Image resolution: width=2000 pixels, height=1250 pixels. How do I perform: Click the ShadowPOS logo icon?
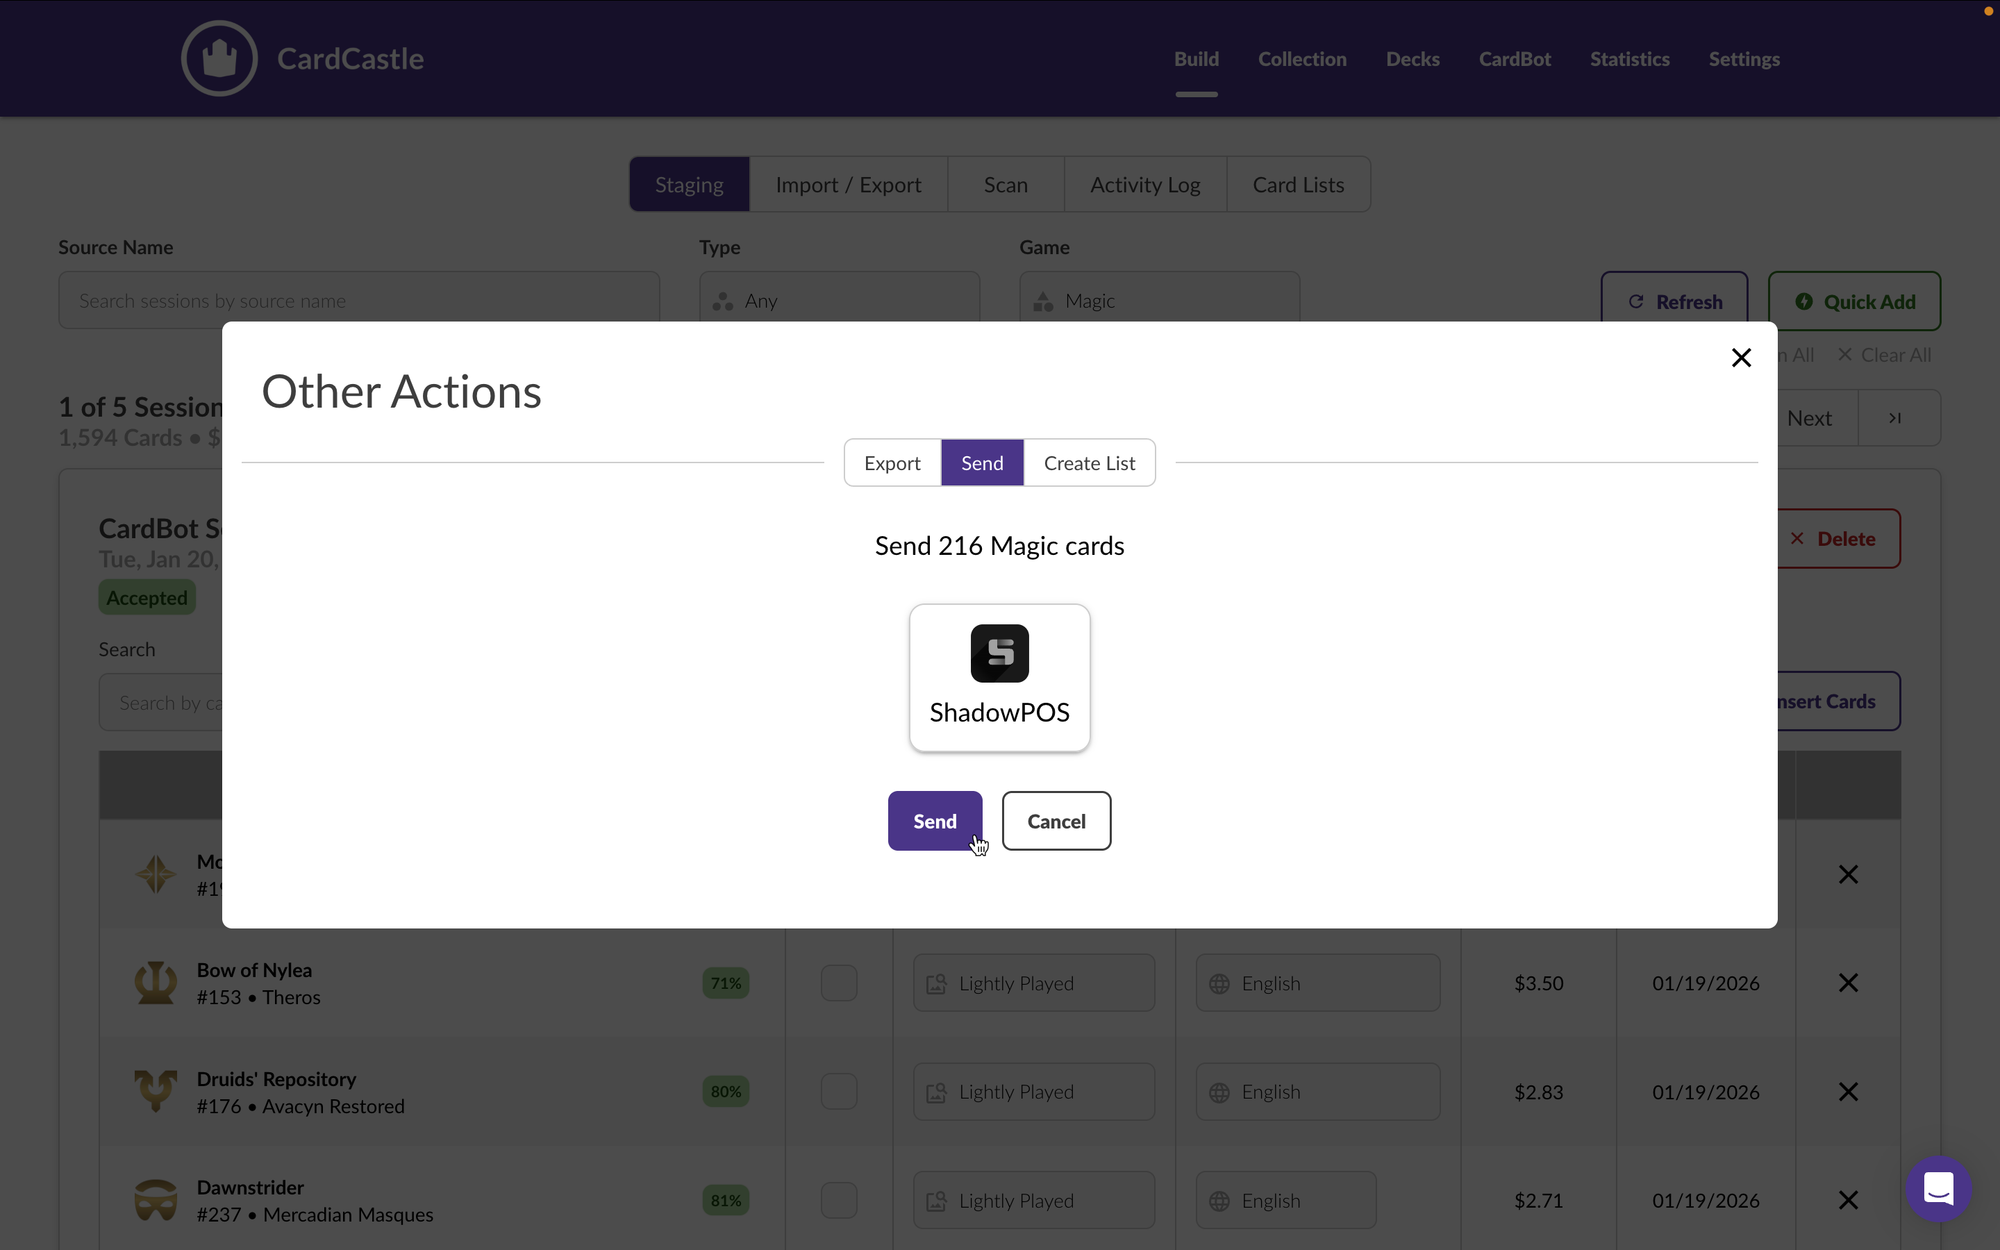pos(999,654)
